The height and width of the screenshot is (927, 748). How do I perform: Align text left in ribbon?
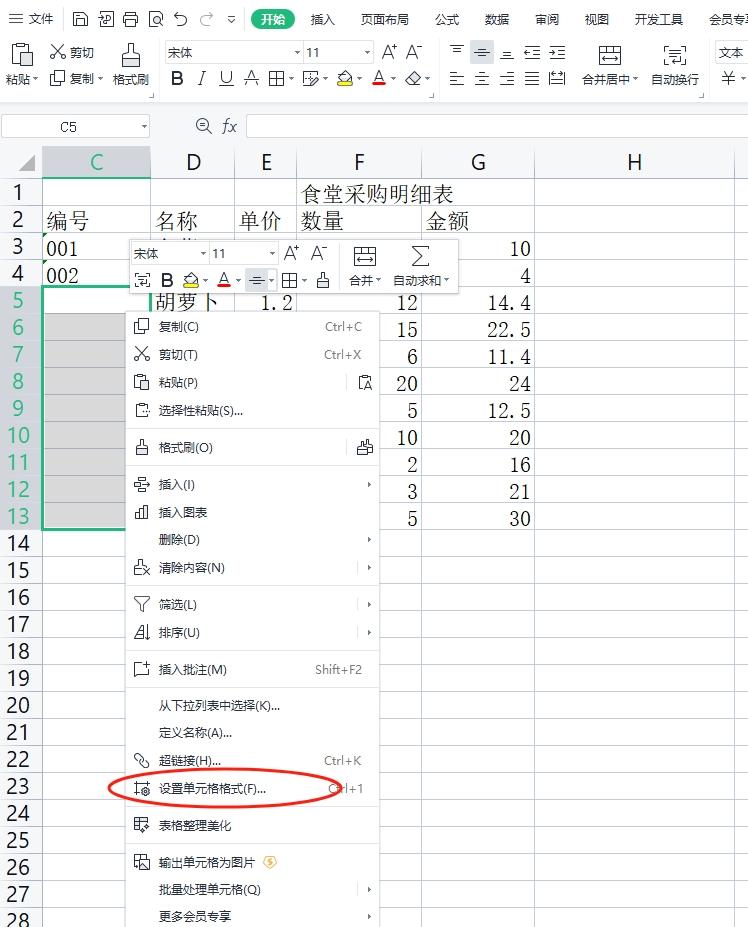coord(456,78)
